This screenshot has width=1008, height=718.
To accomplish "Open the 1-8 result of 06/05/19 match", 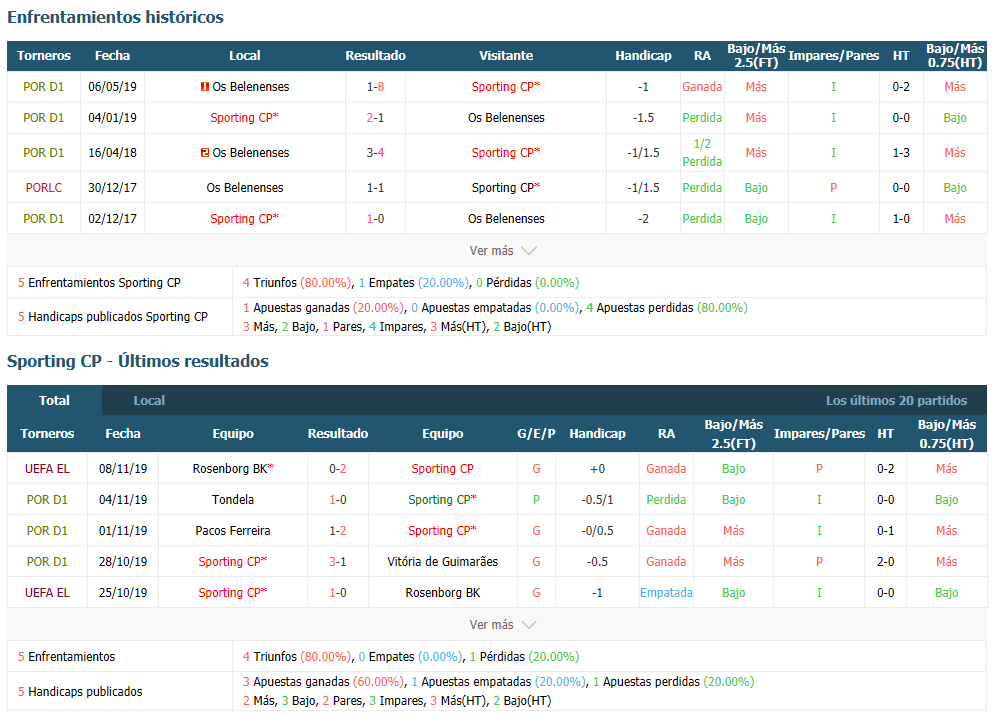I will click(375, 87).
